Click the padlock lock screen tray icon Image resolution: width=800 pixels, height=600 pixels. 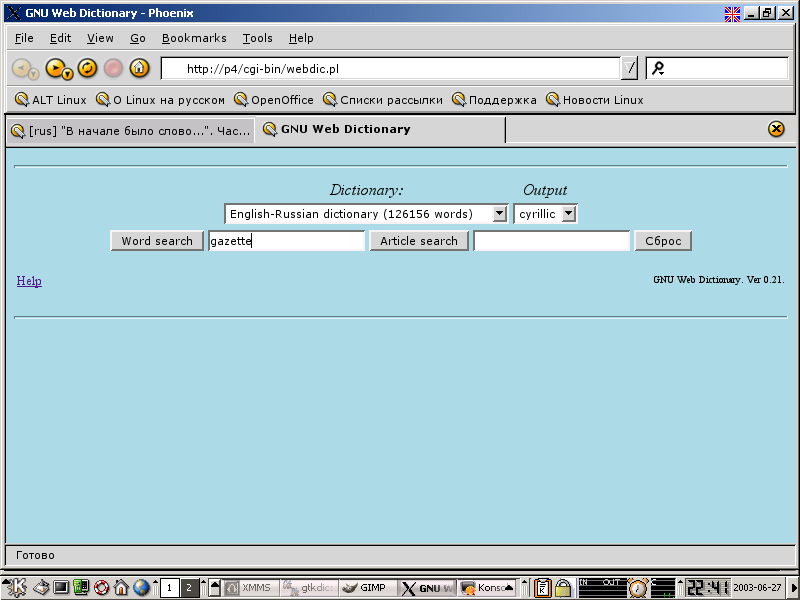coord(563,588)
